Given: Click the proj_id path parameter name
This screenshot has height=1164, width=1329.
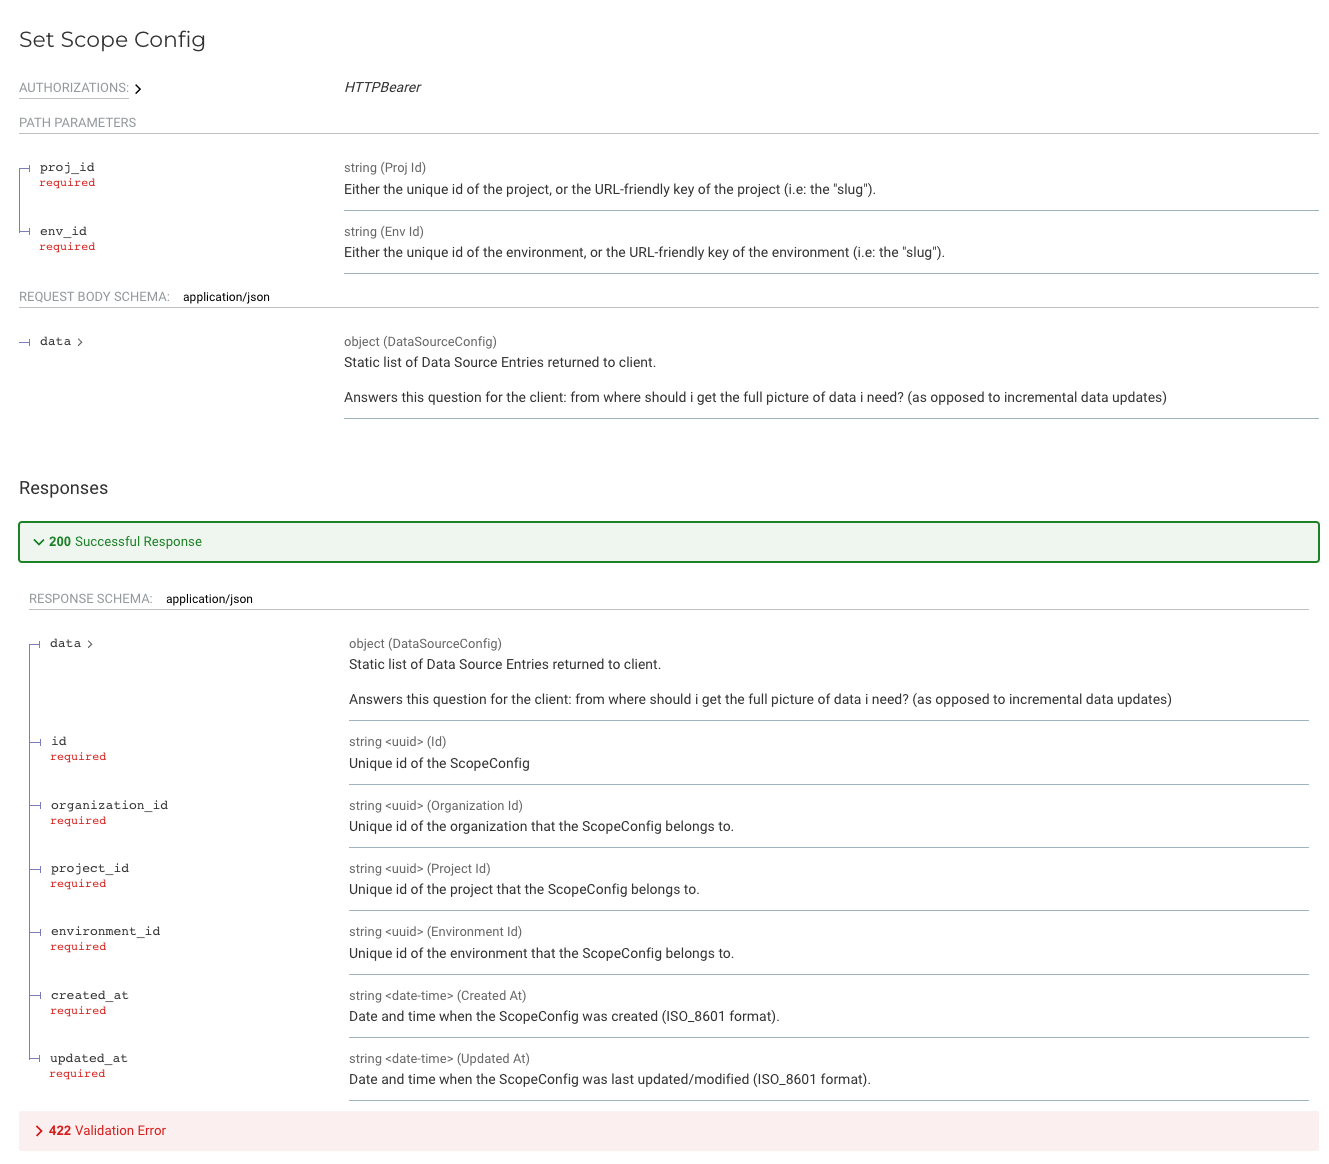Looking at the screenshot, I should pos(67,168).
